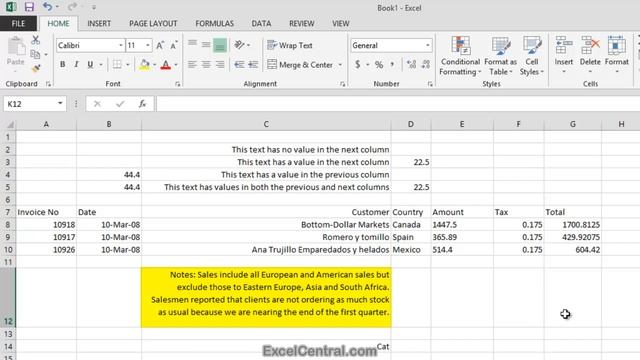Click the Merge & Center button

pos(300,64)
